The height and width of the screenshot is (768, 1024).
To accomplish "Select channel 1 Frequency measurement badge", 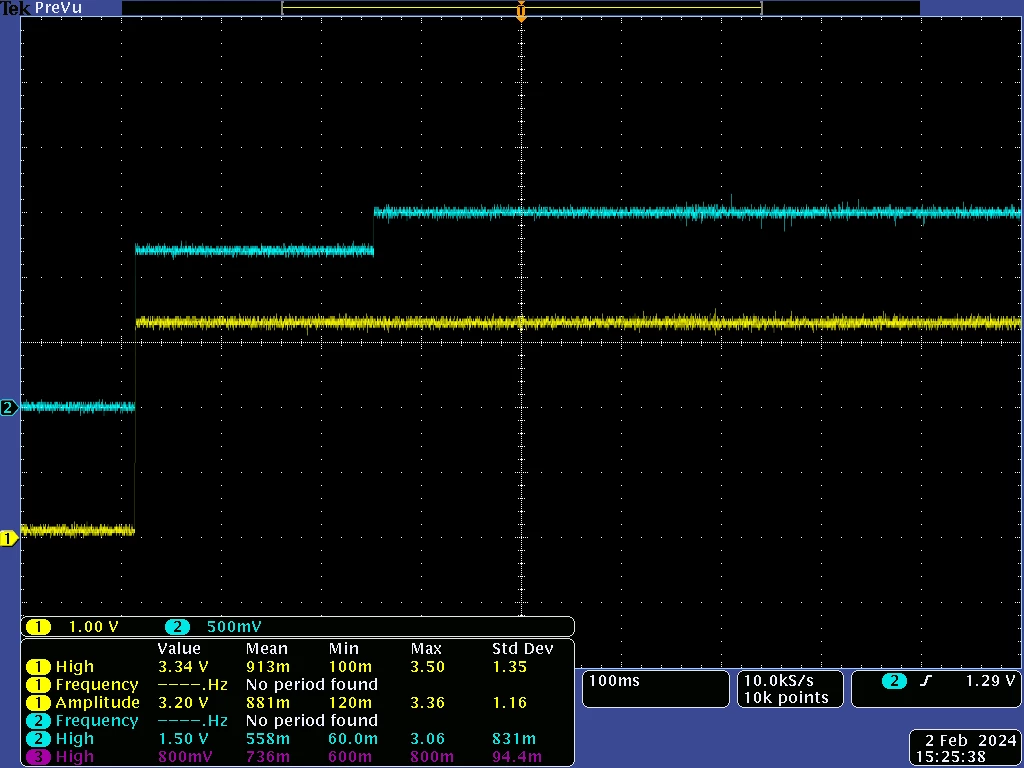I will (x=38, y=685).
